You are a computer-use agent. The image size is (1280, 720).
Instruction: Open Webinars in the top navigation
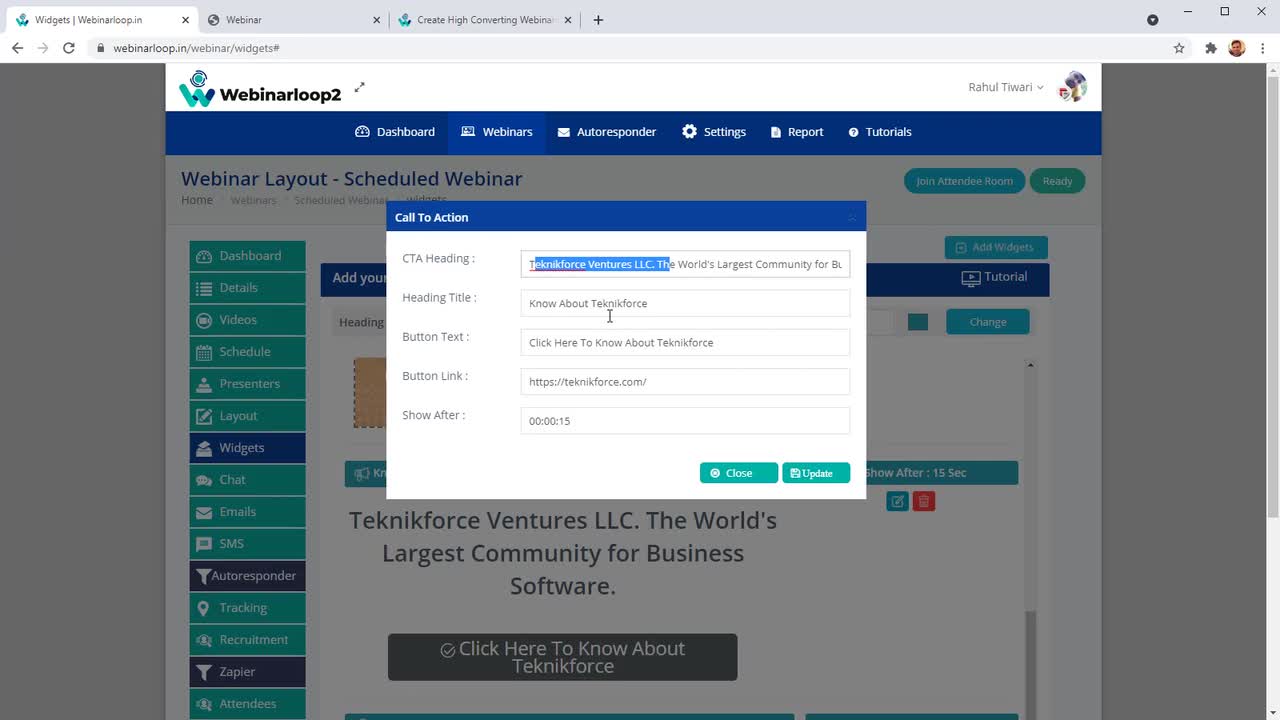[497, 132]
